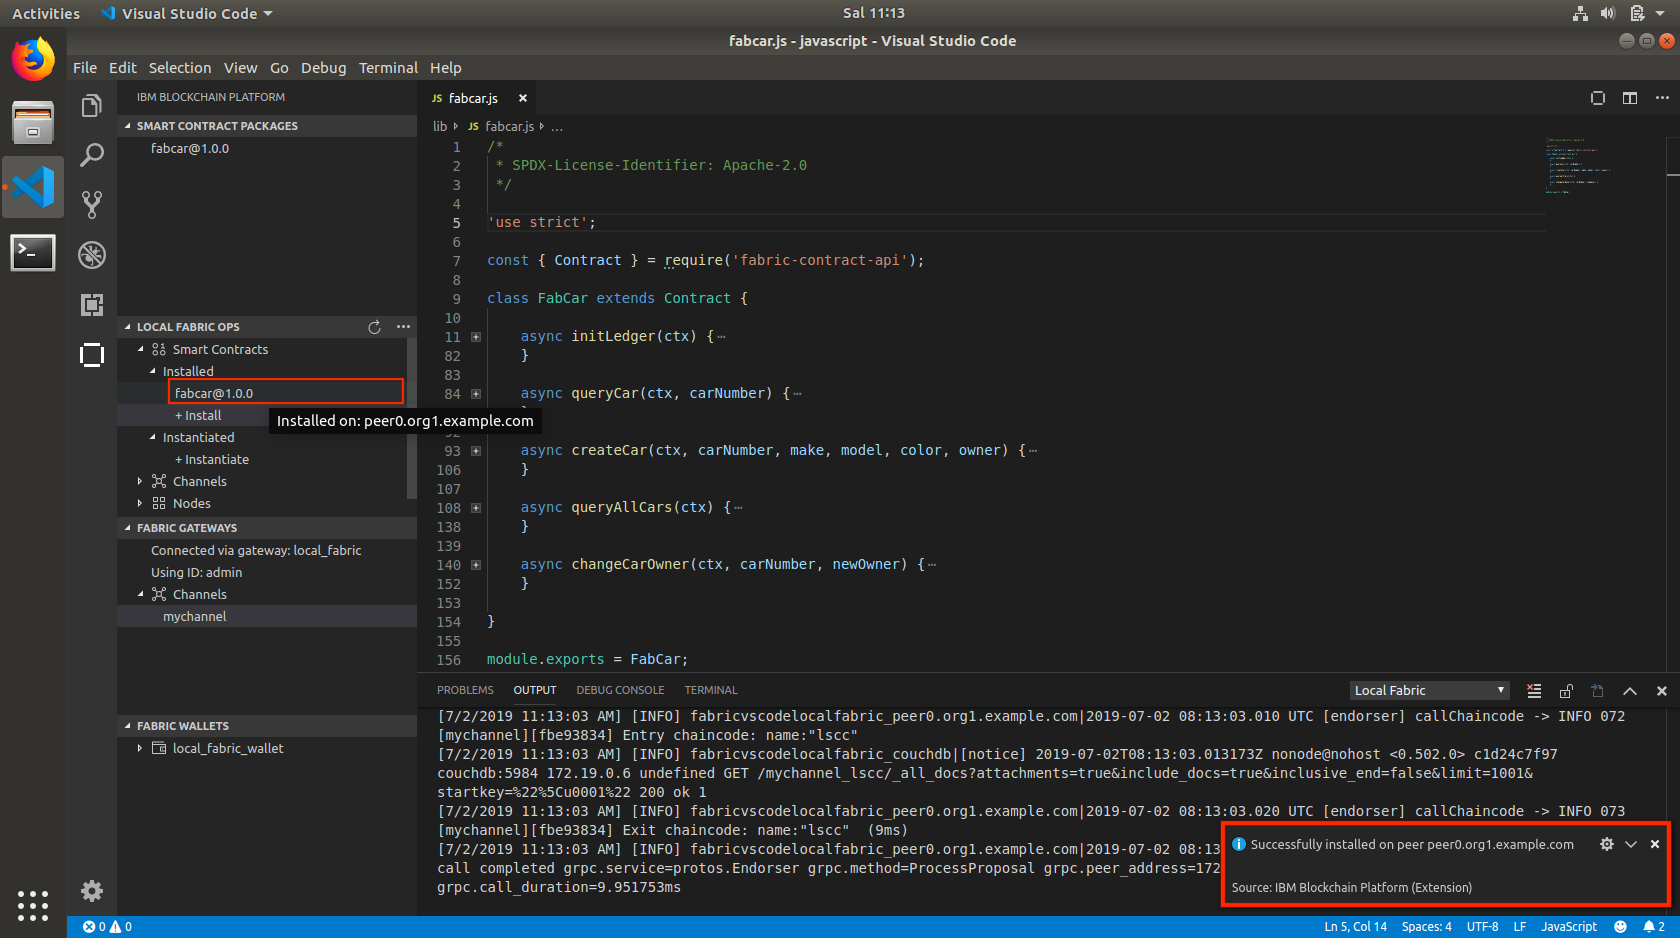The image size is (1680, 938).
Task: Collapse the Fabric Wallets section
Action: point(266,726)
